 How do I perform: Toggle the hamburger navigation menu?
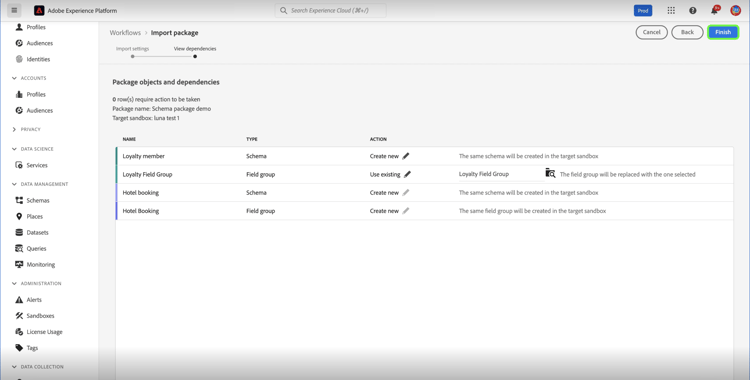[x=14, y=10]
